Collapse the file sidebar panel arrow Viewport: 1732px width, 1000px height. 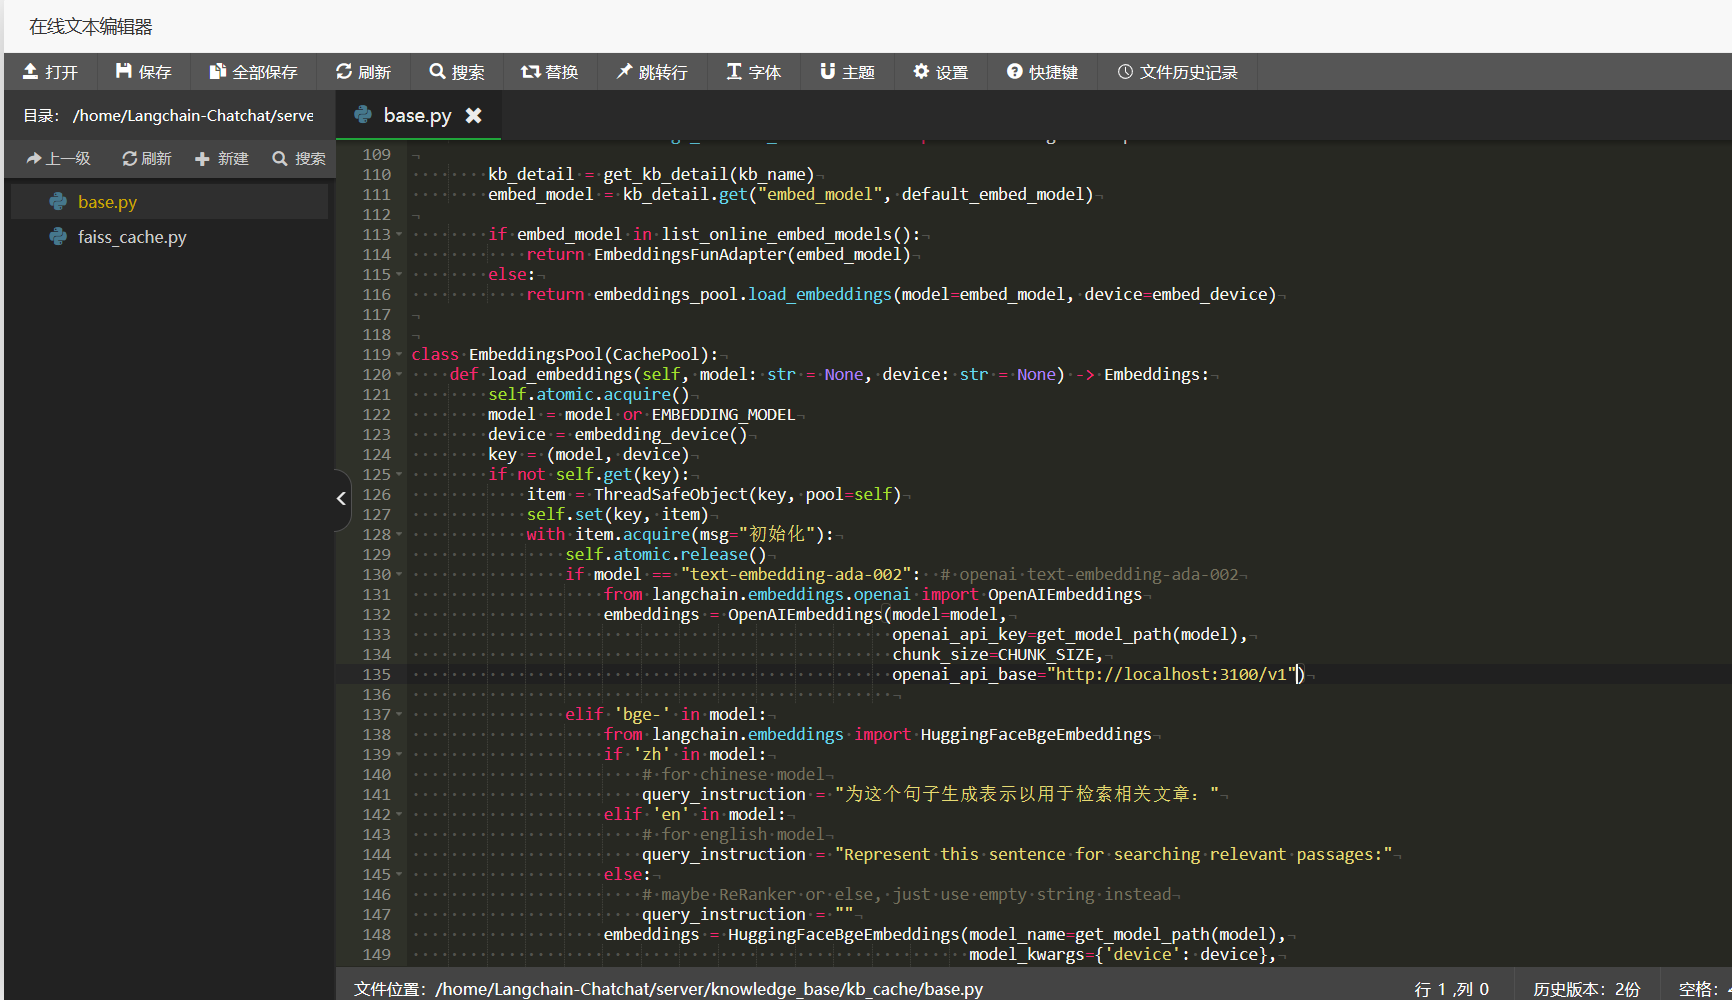pyautogui.click(x=341, y=498)
